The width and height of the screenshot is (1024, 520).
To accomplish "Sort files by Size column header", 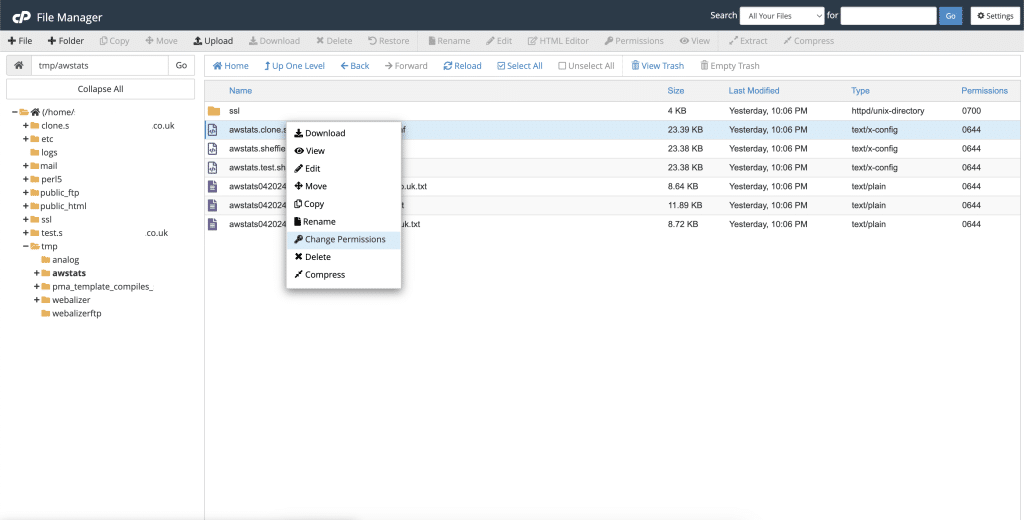I will (x=676, y=91).
